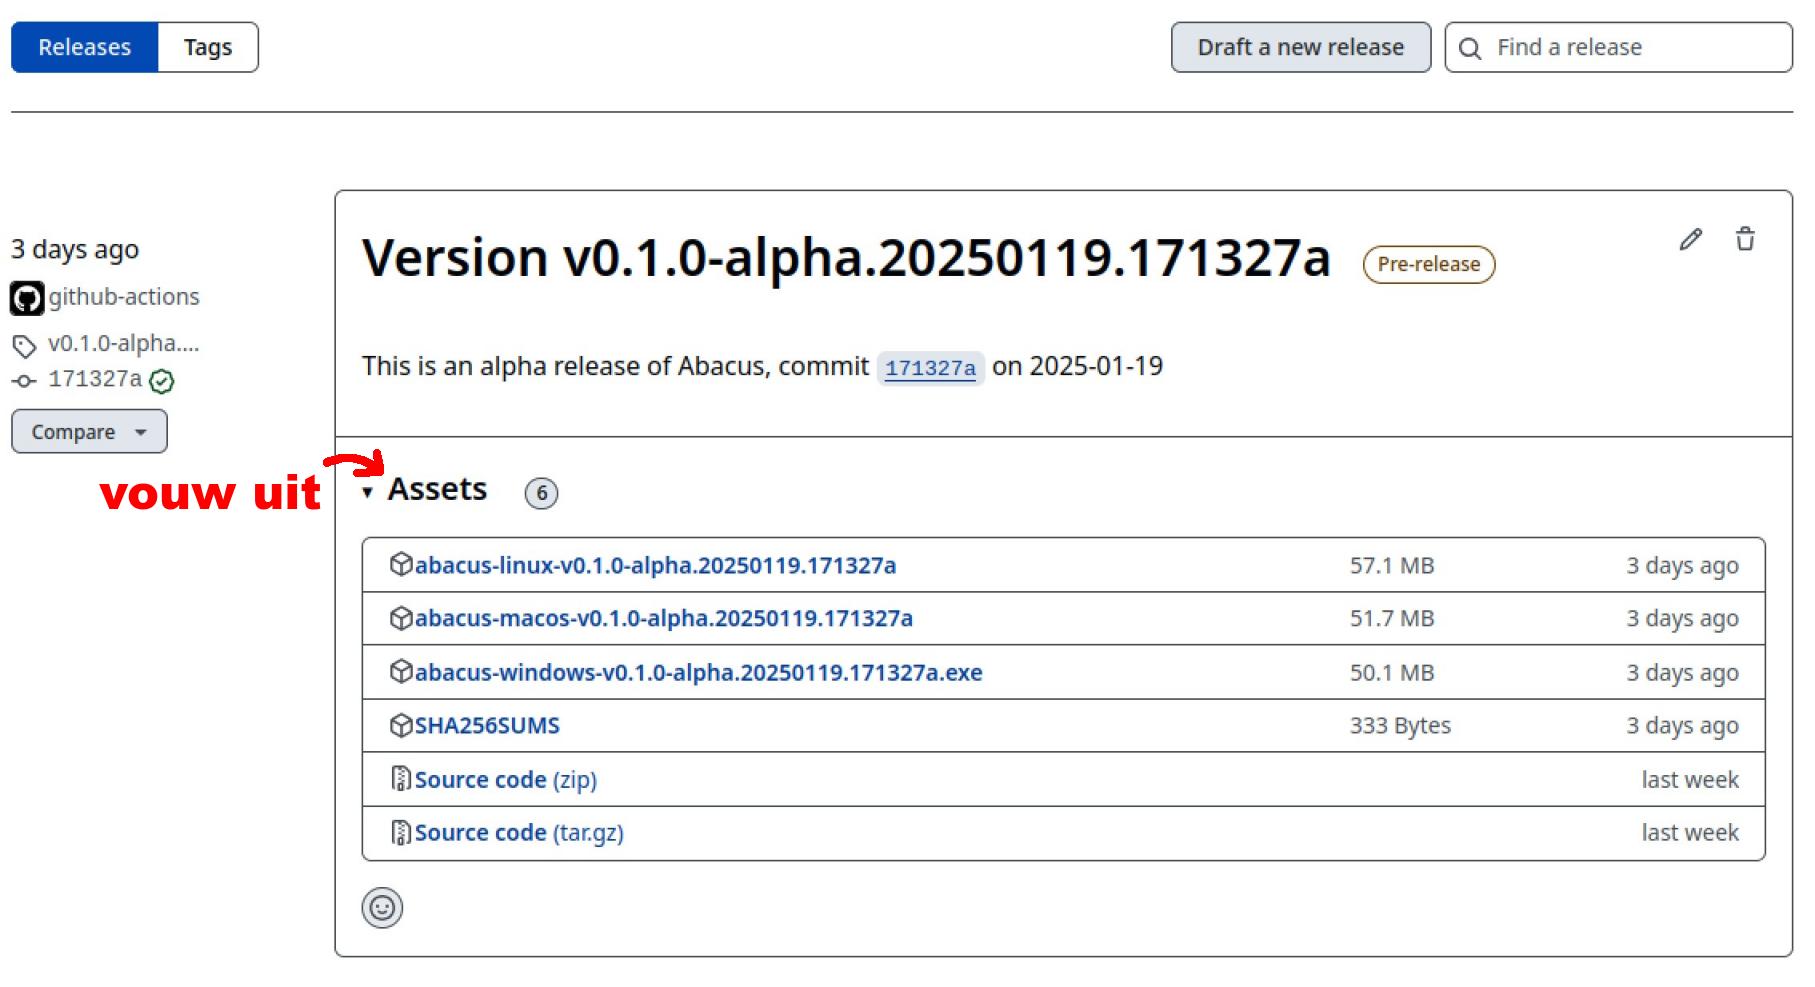Image resolution: width=1815 pixels, height=987 pixels.
Task: Click the 57.1 MB size text
Action: tap(1392, 565)
